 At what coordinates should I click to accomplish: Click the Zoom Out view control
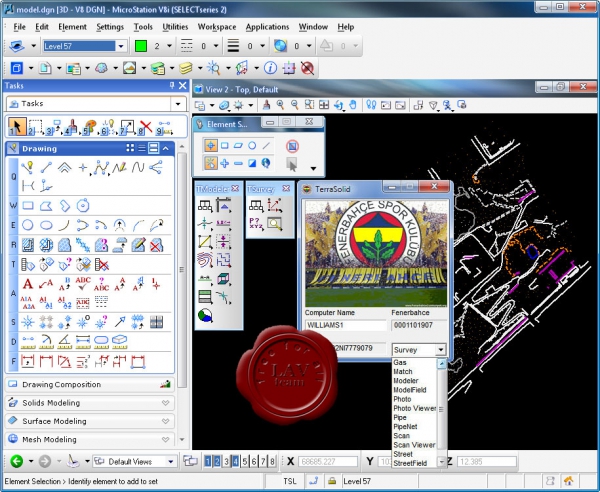[x=295, y=104]
